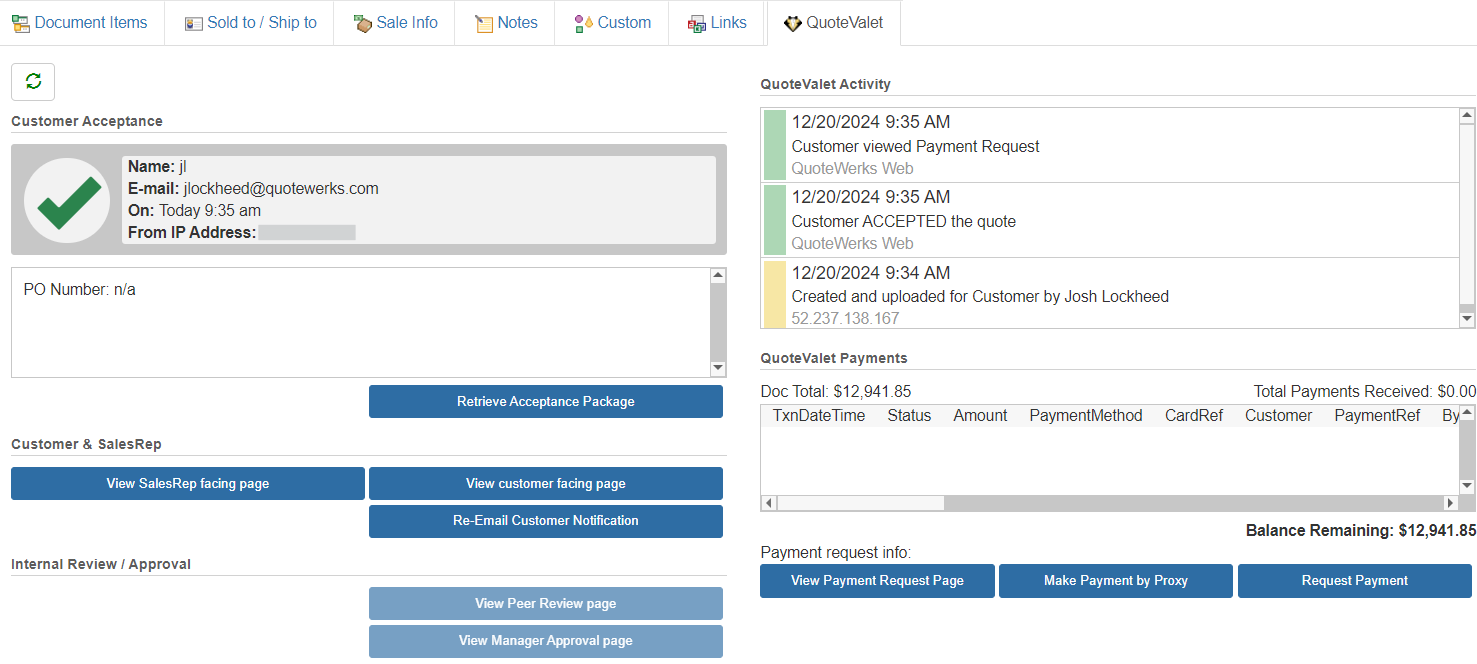Screen dimensions: 1477x664
Task: Click View Manager Approval page button
Action: coord(546,641)
